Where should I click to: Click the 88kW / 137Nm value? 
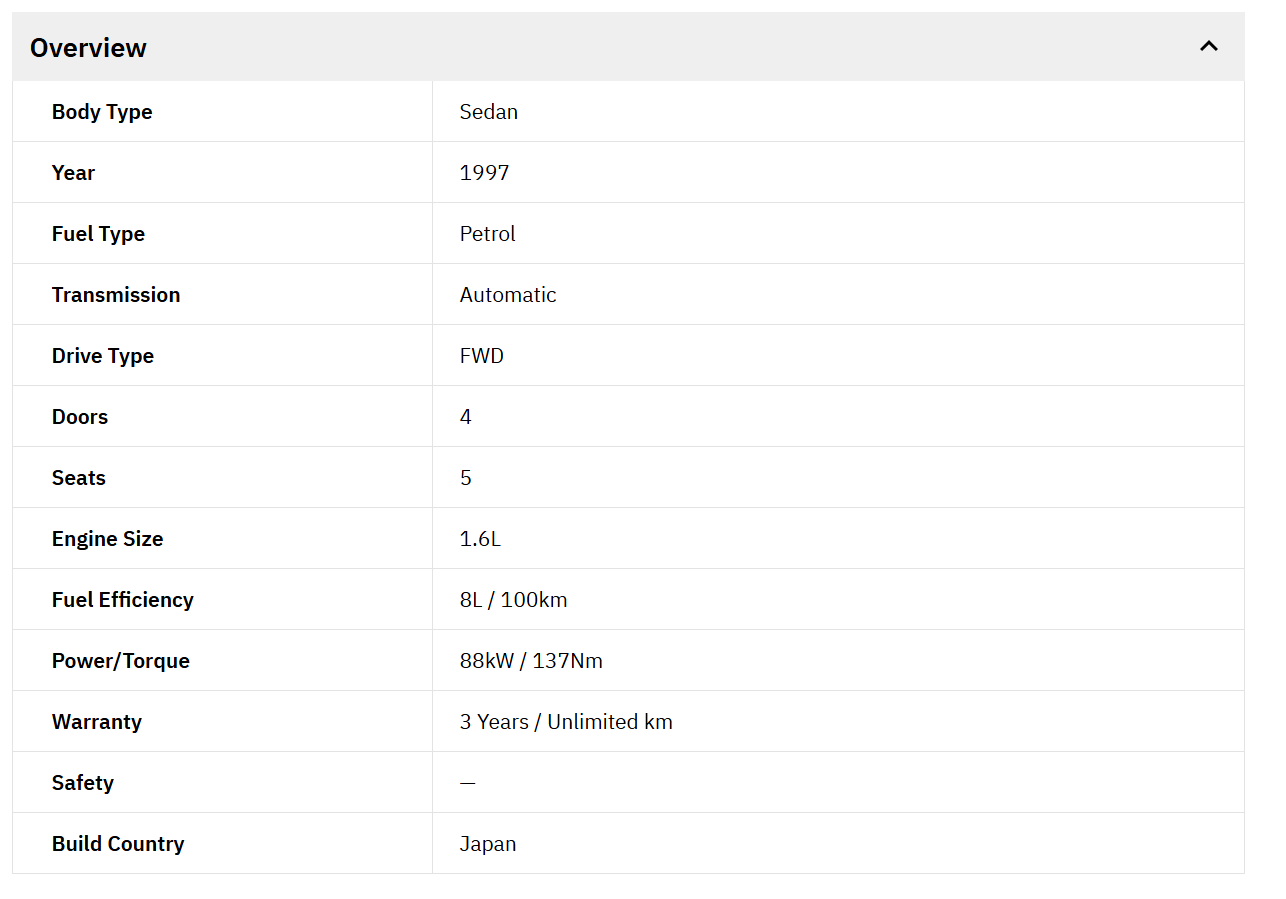tap(531, 661)
